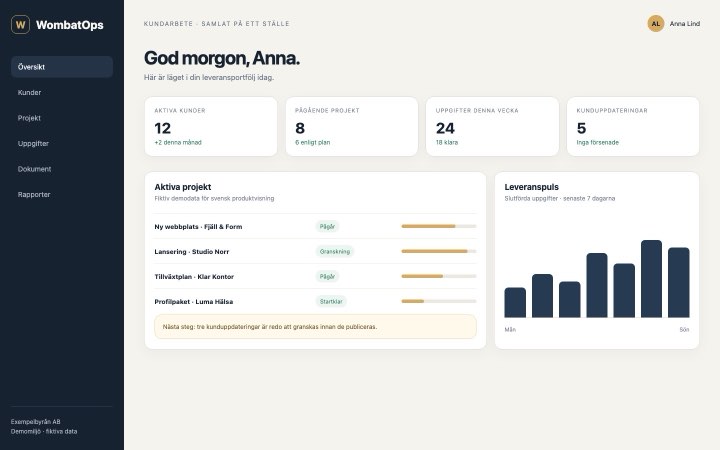Viewport: 720px width, 450px height.
Task: Click progress bar for Profilpaket Luma Hälsa
Action: coord(439,301)
